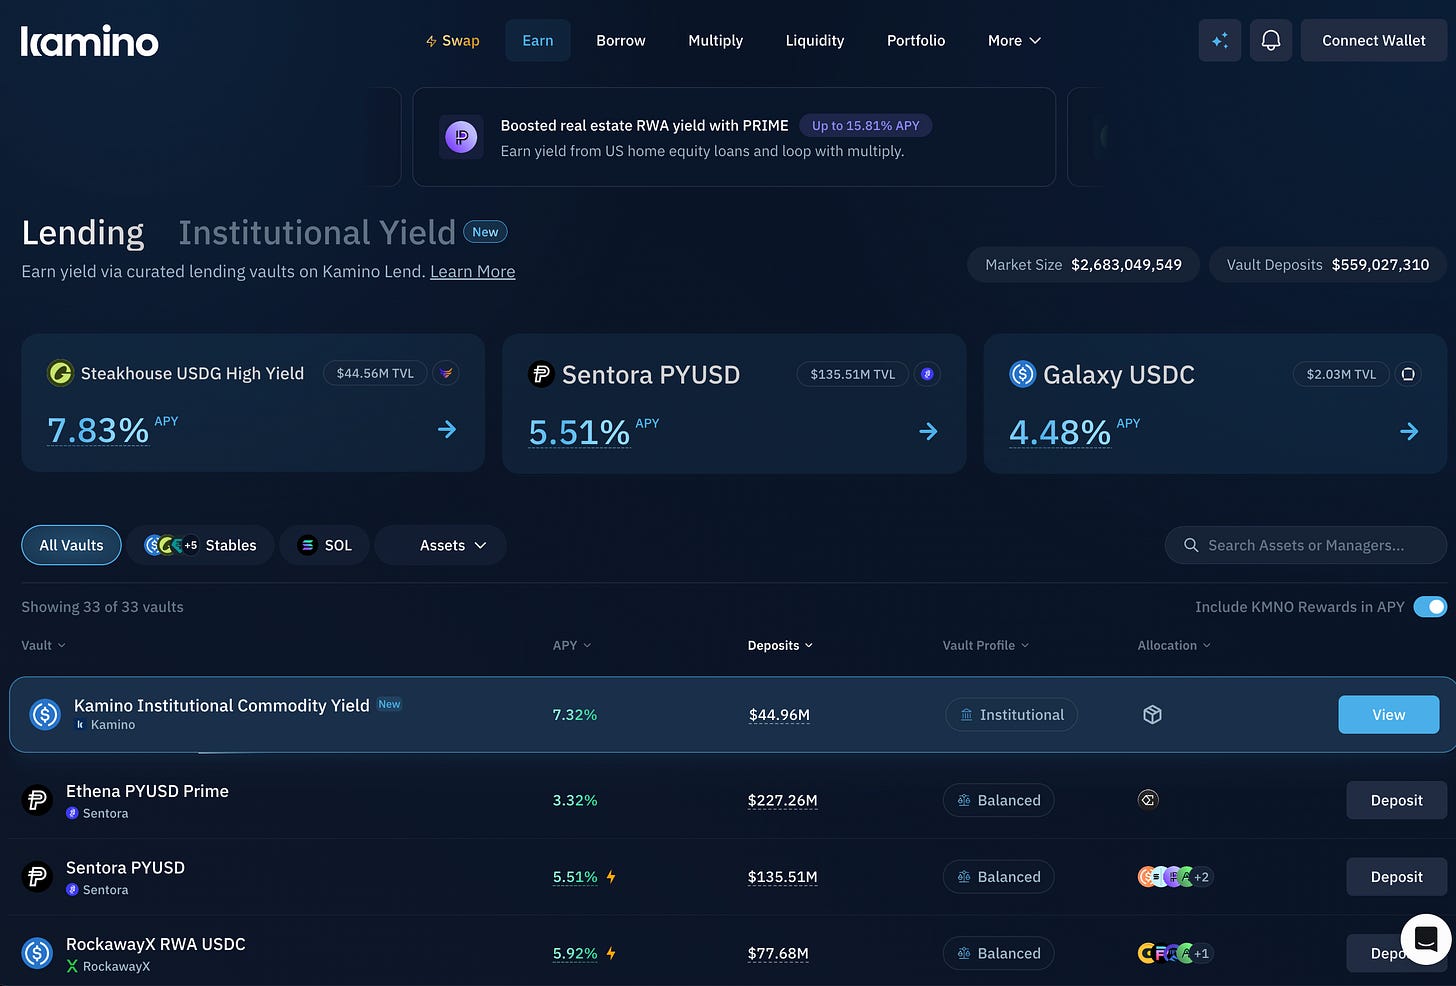Open the sparkle AI assistant icon

[x=1220, y=41]
